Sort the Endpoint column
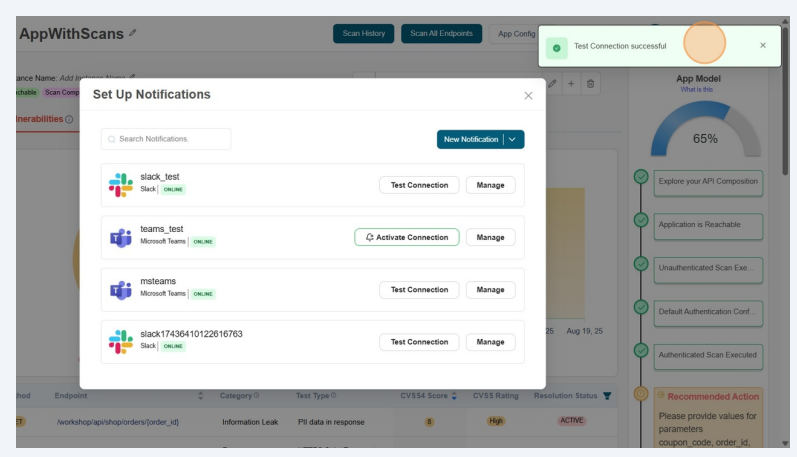The width and height of the screenshot is (797, 457). pyautogui.click(x=203, y=396)
